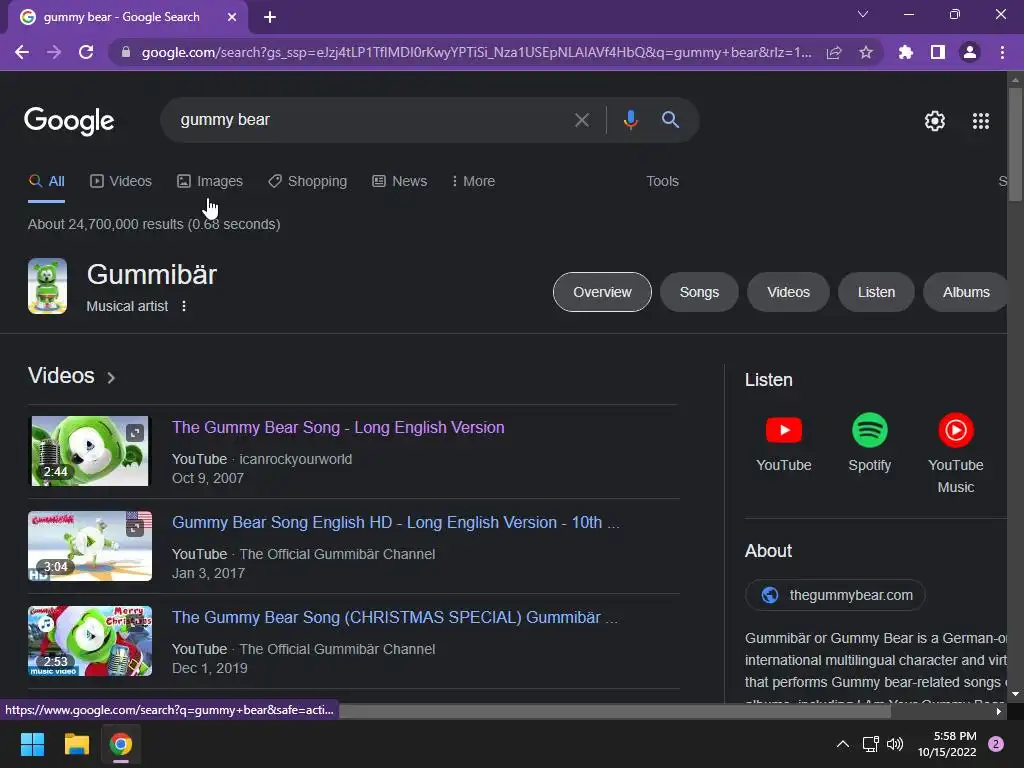Screen dimensions: 1024x768
Task: Start voice search with microphone
Action: tap(630, 120)
